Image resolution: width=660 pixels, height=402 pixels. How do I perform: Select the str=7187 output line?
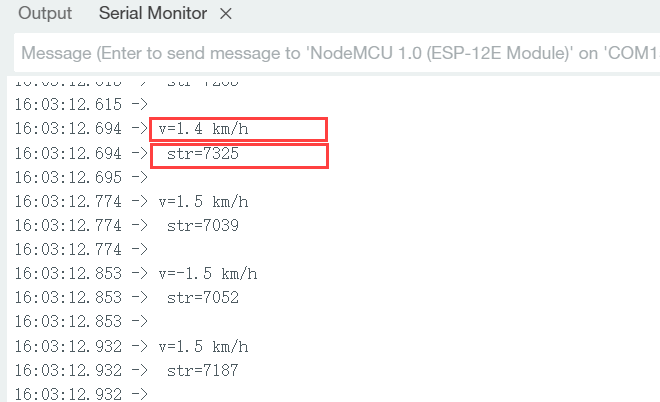203,370
